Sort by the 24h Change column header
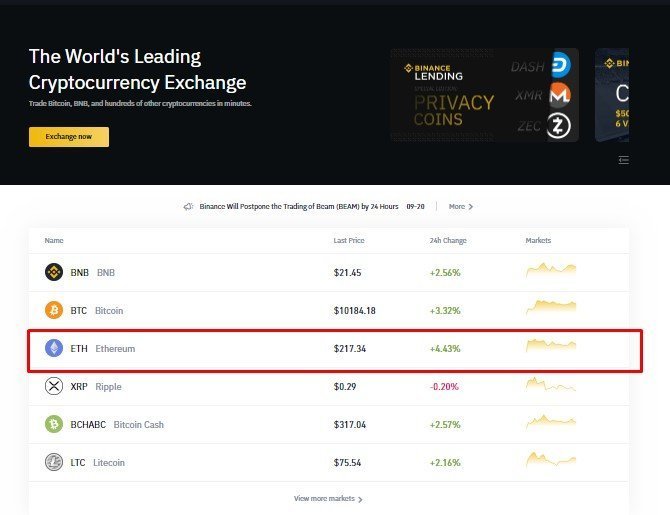Viewport: 670px width, 515px height. pos(448,240)
